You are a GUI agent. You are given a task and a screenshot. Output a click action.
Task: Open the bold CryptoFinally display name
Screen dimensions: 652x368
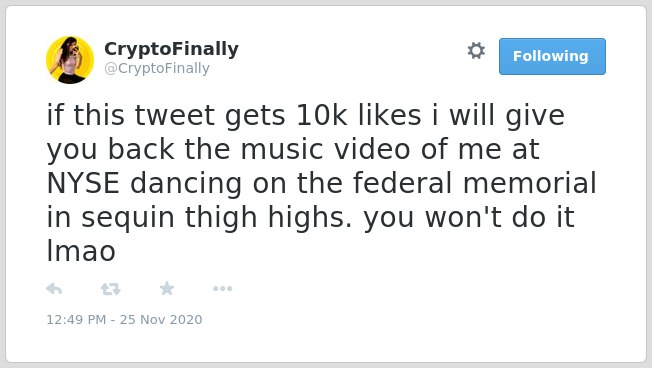[x=171, y=49]
